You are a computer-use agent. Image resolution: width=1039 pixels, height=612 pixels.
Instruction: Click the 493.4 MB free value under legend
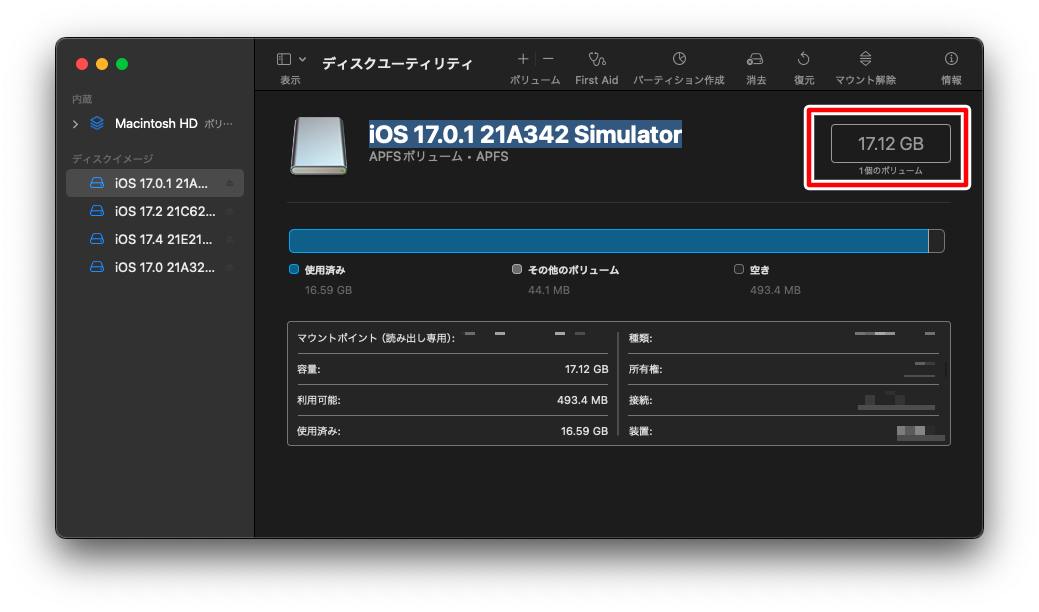tap(775, 290)
